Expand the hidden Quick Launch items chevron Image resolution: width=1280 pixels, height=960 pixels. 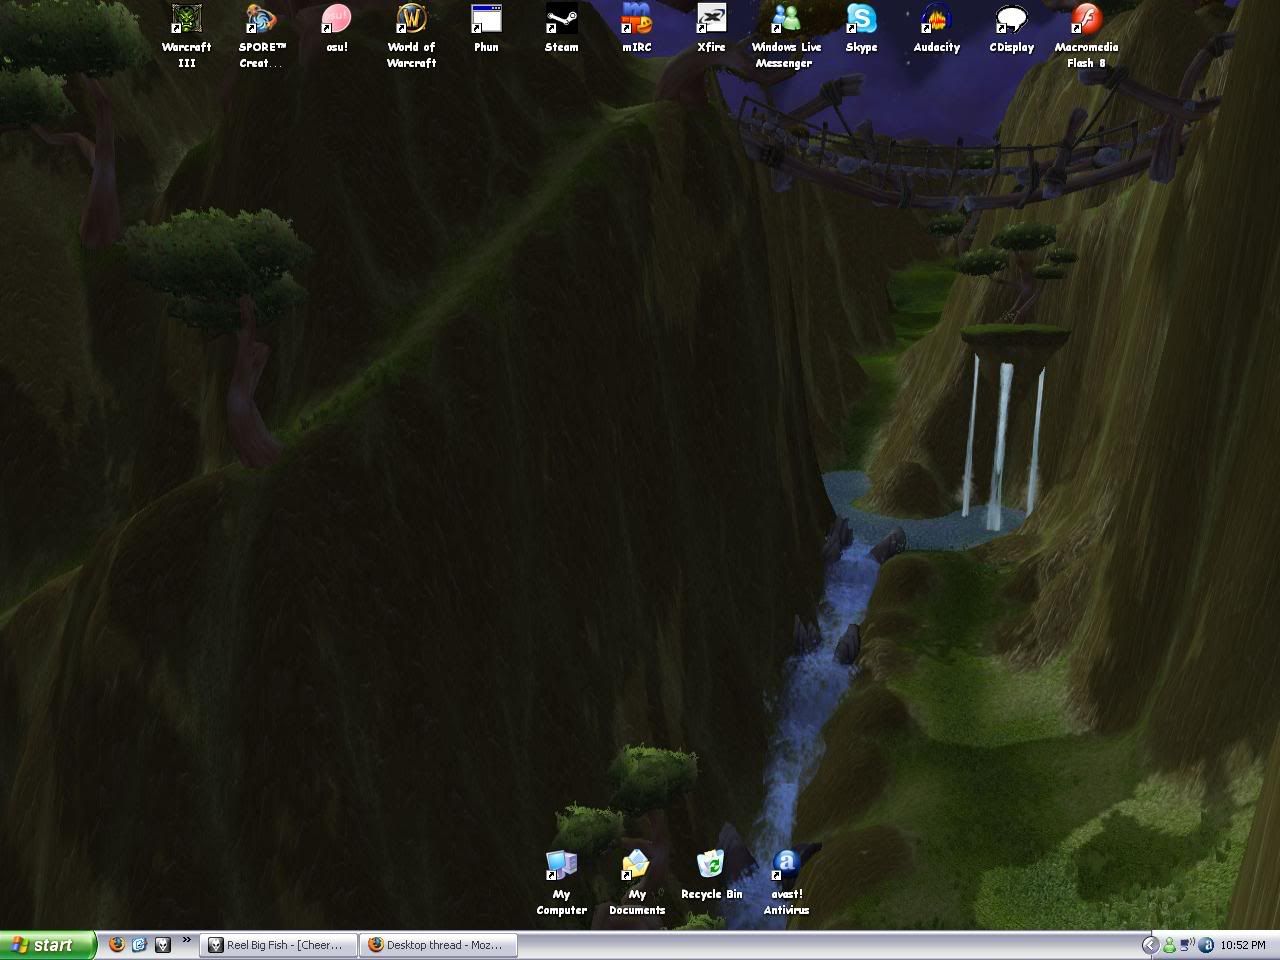pyautogui.click(x=186, y=941)
